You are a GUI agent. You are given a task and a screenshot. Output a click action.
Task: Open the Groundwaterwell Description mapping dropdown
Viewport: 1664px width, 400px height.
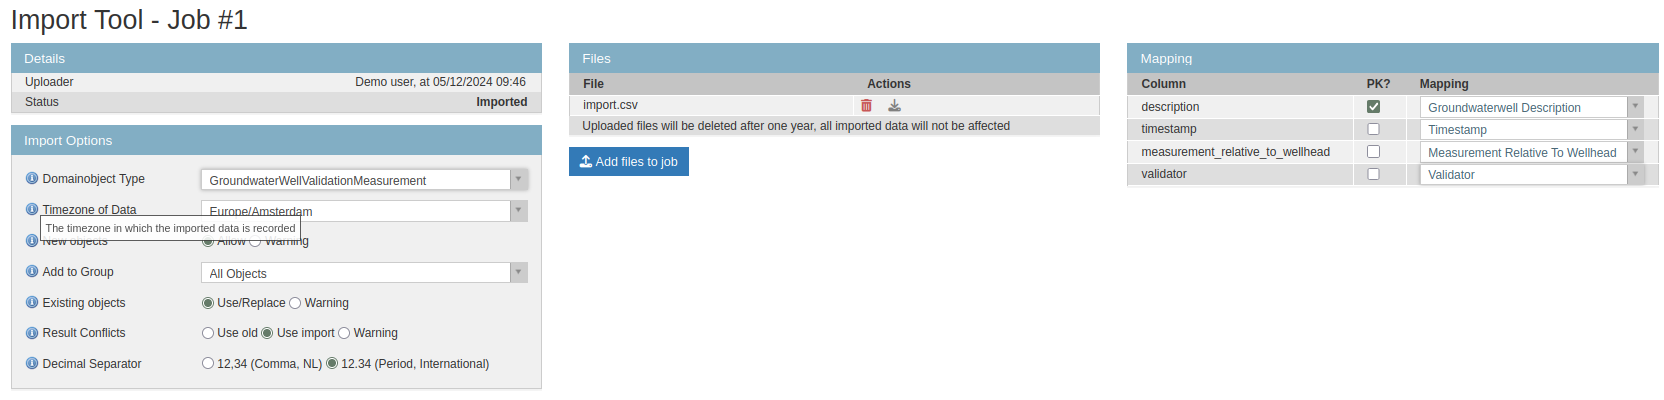[1530, 107]
